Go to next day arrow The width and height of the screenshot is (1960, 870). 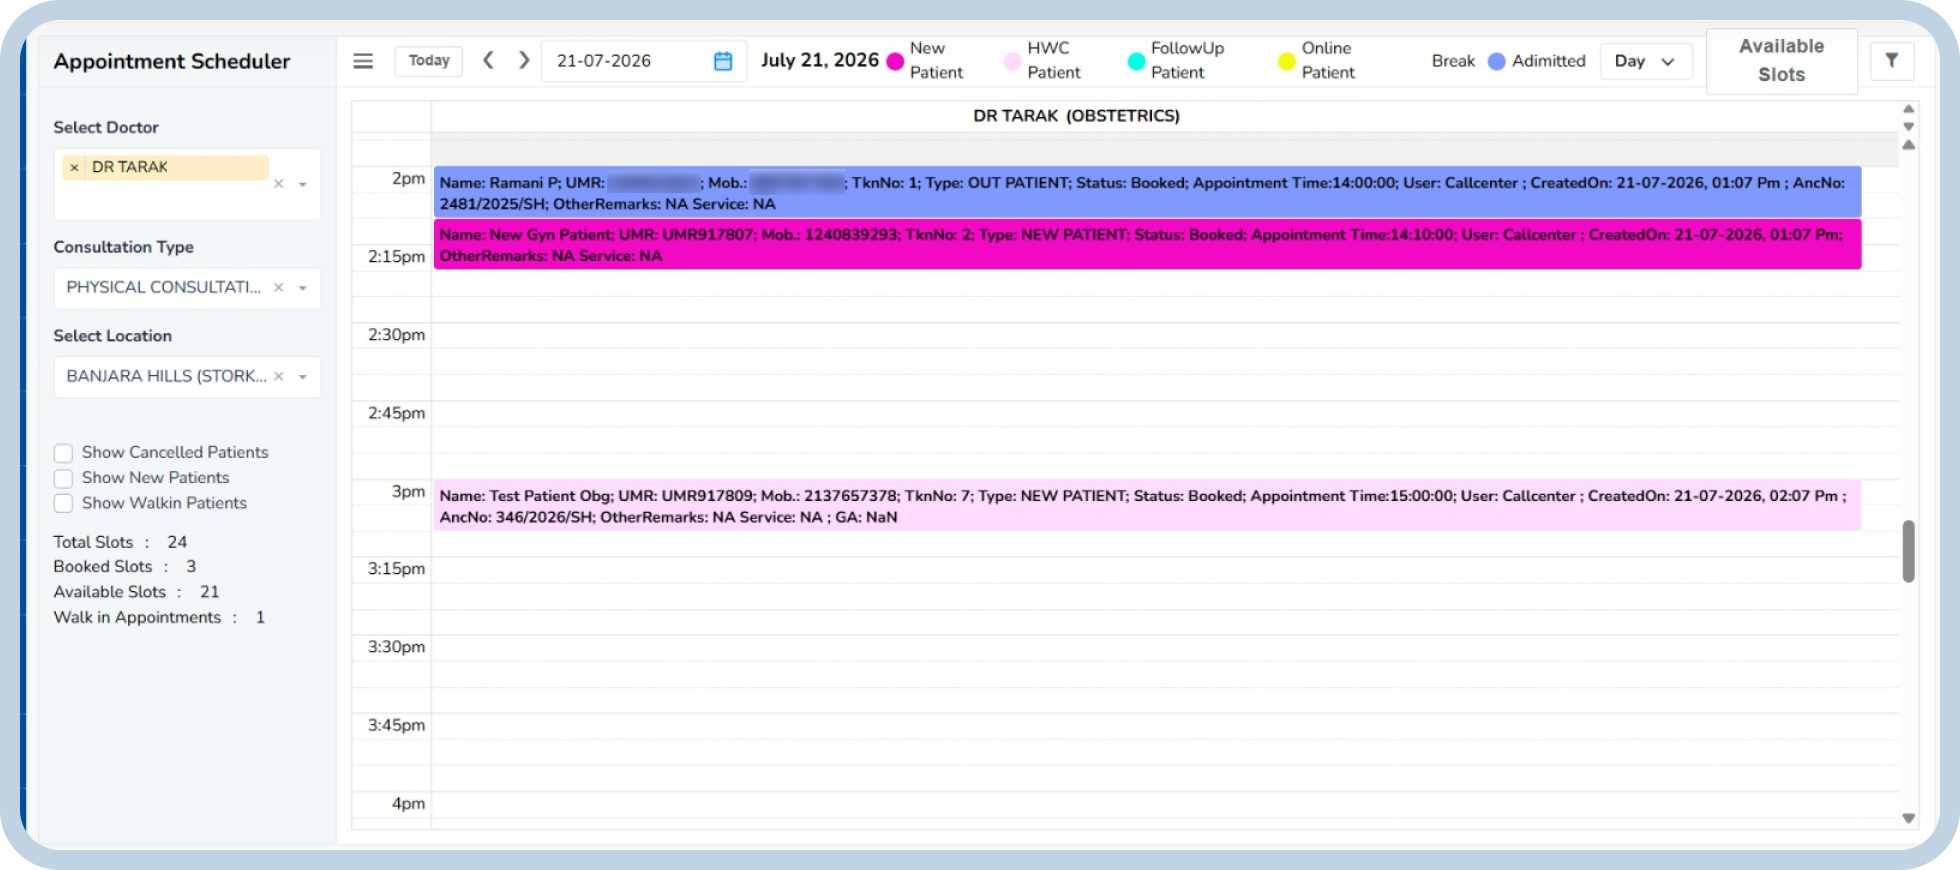(524, 60)
